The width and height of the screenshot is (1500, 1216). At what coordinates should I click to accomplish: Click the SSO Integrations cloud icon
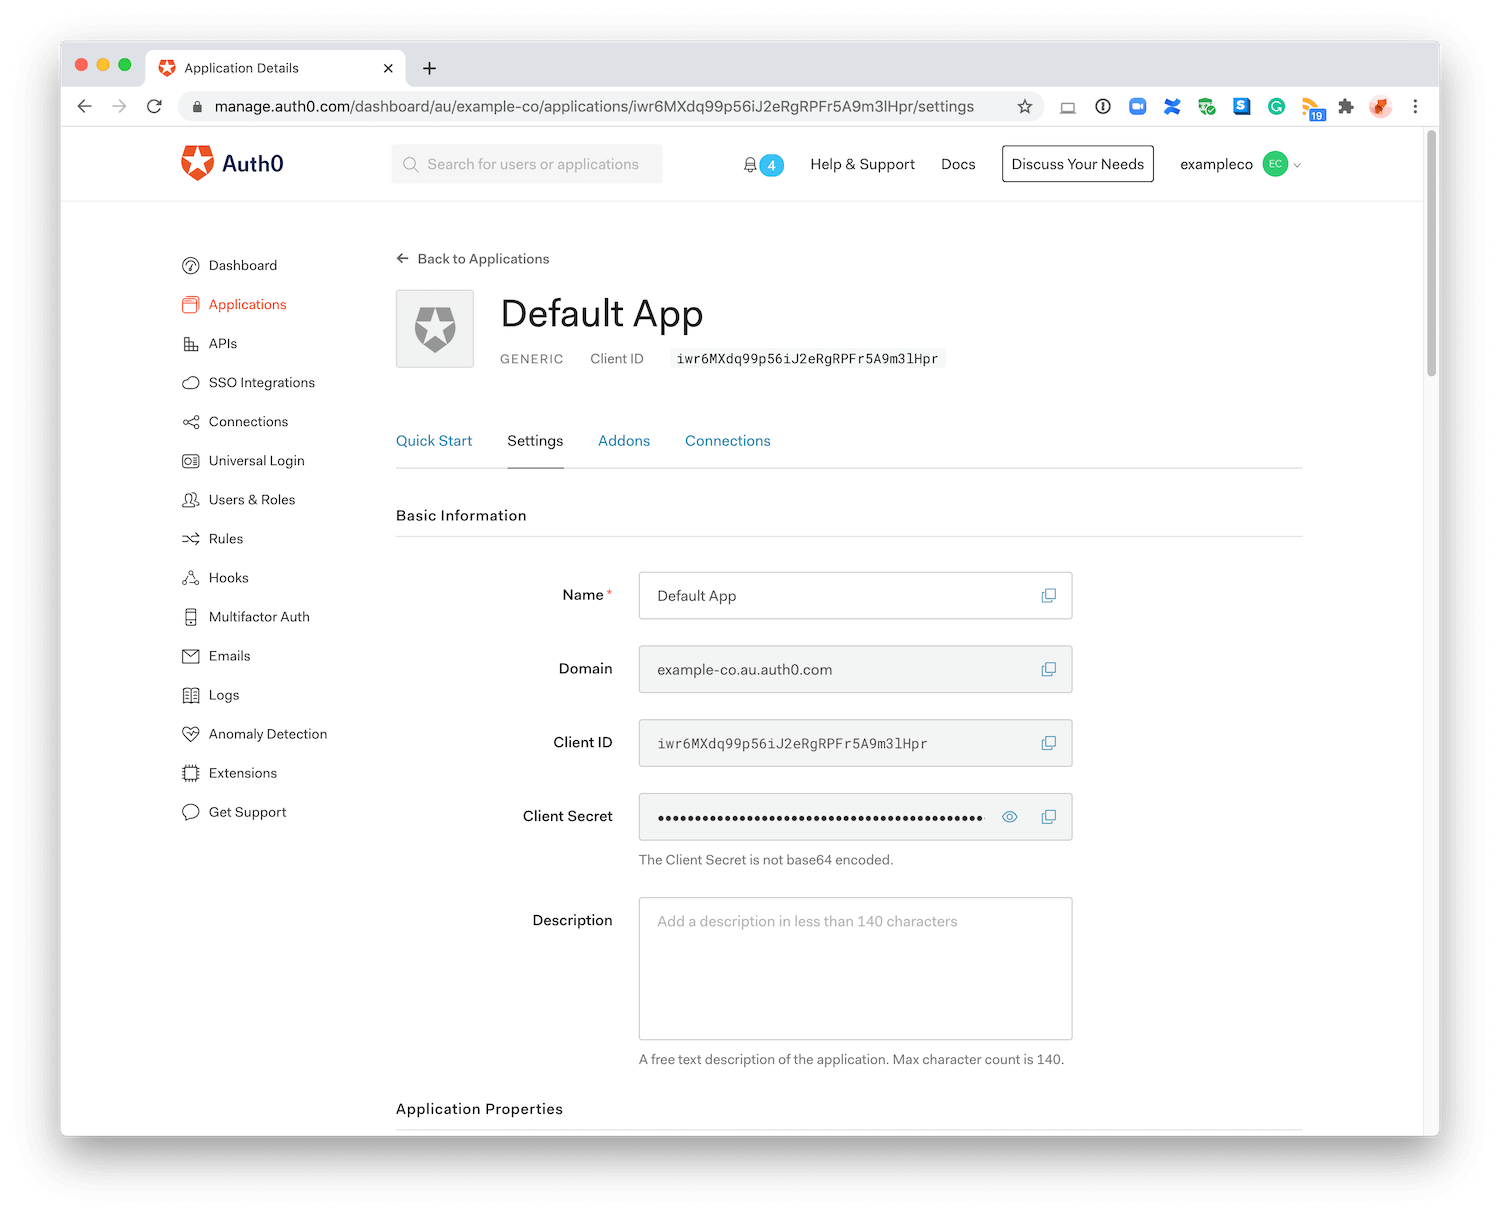tap(191, 383)
